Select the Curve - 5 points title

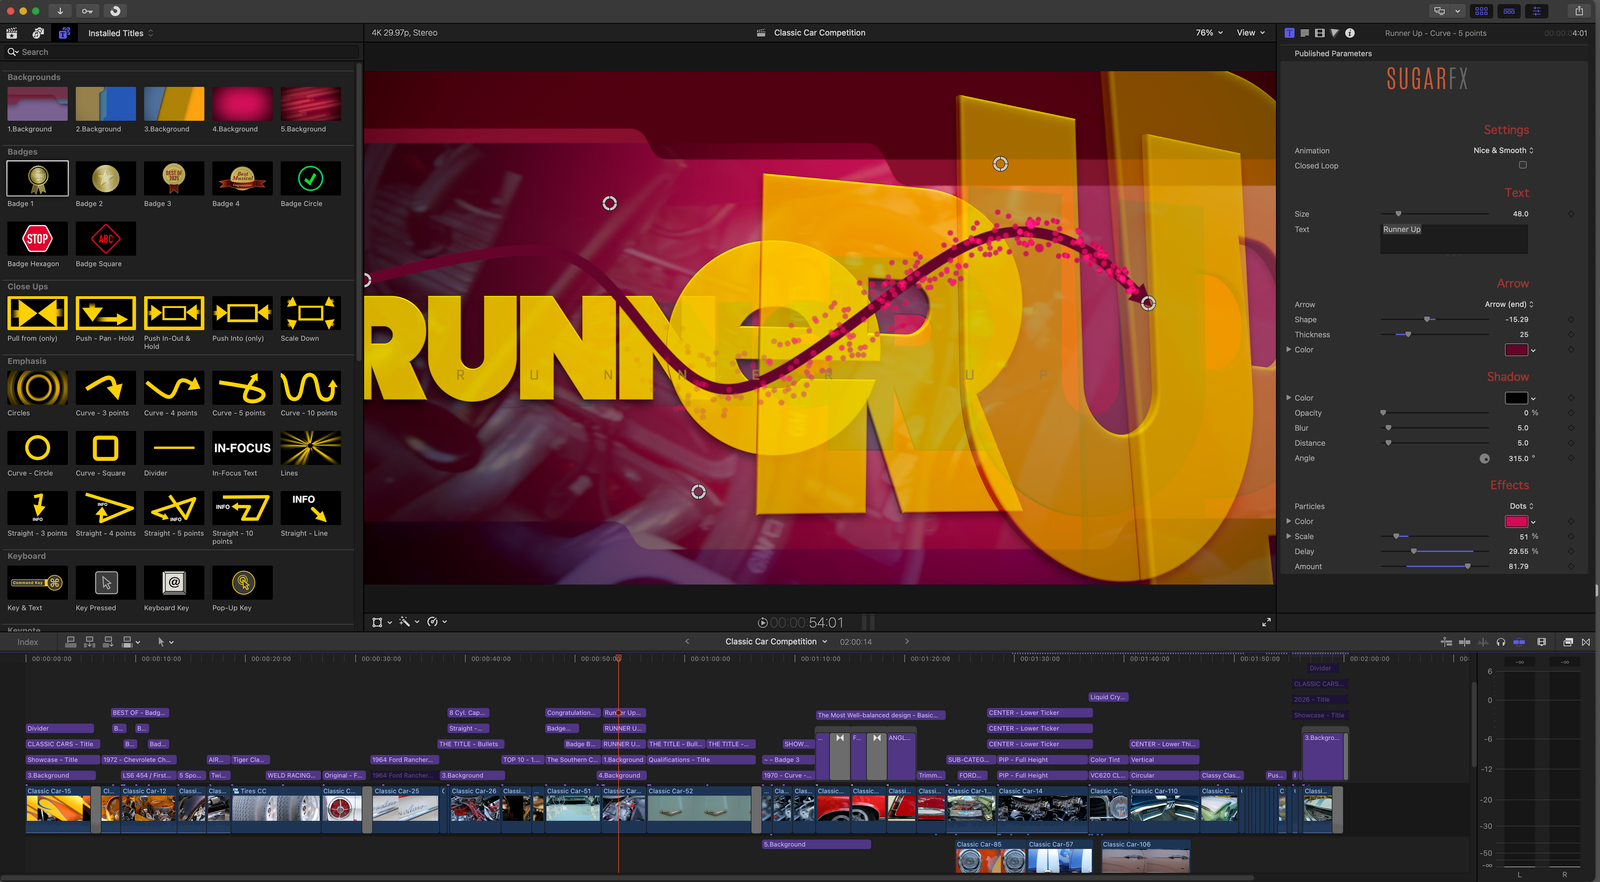[242, 388]
